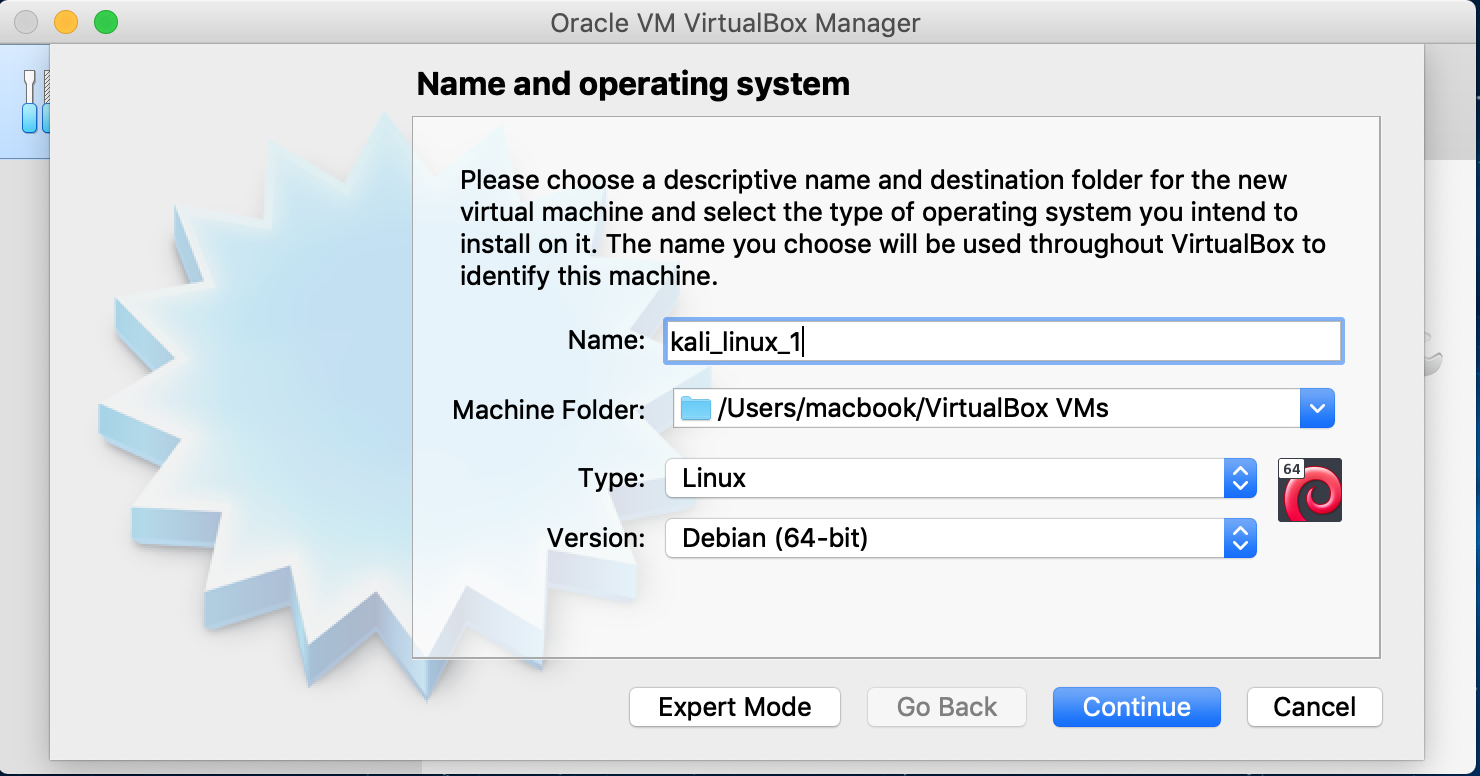Click the Version: label
1480x776 pixels.
[597, 538]
